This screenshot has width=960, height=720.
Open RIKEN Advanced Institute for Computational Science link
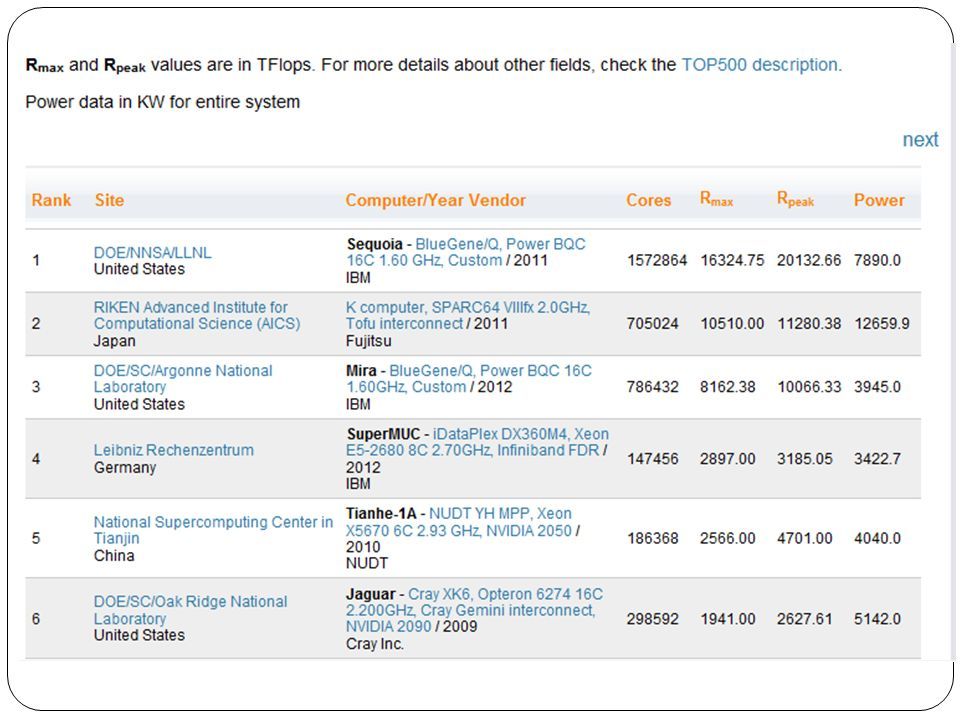click(197, 315)
